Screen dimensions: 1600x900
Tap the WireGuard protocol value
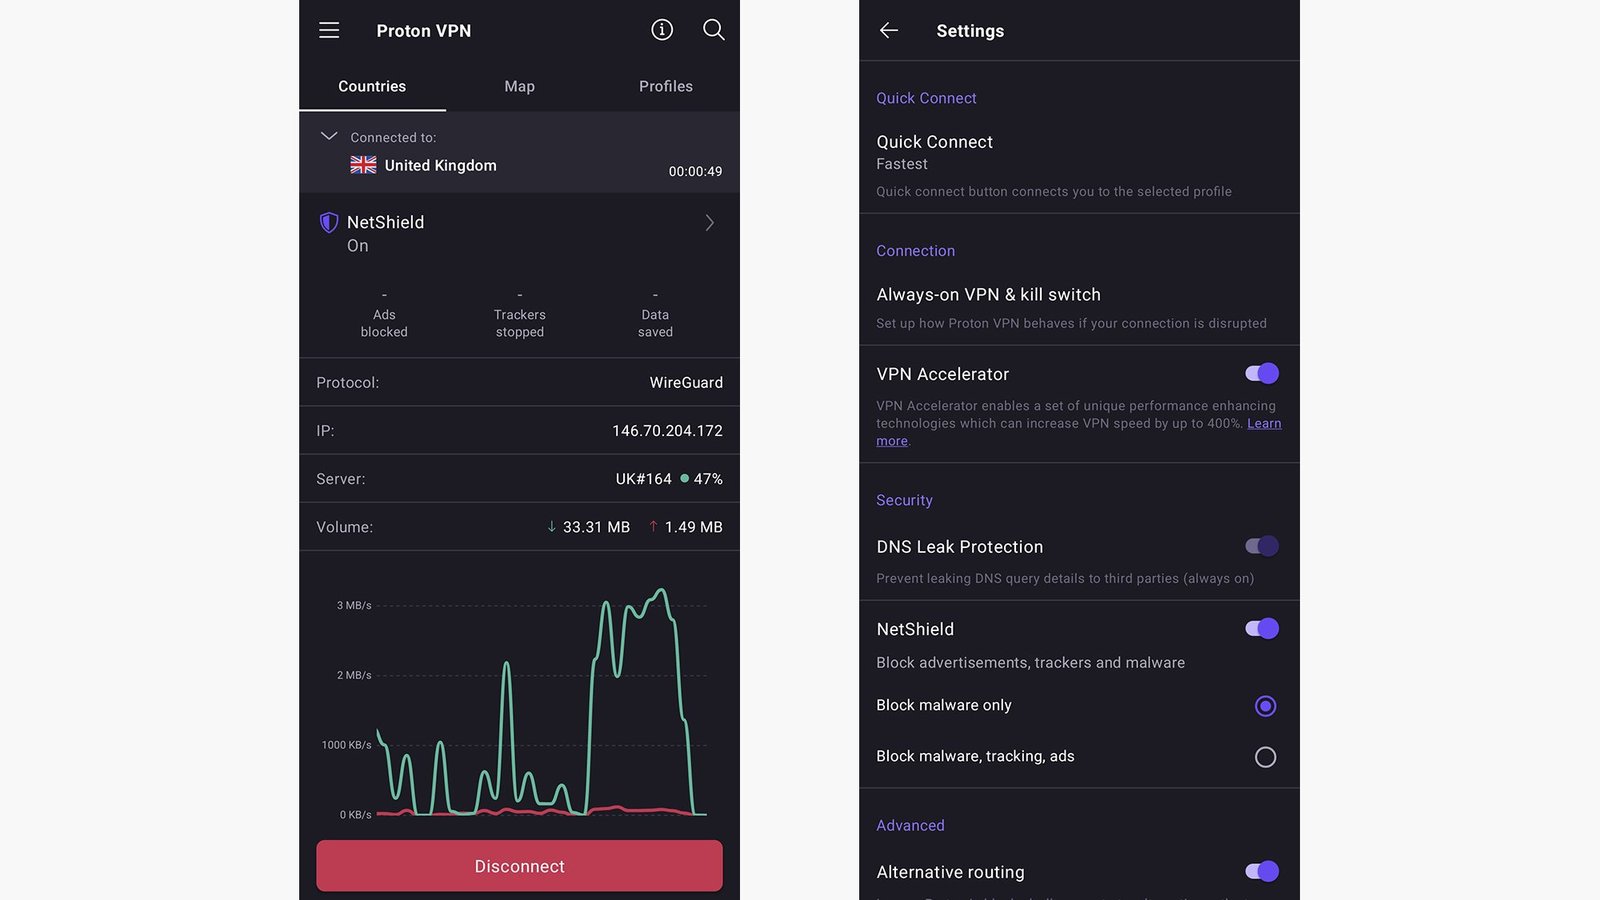pos(686,382)
